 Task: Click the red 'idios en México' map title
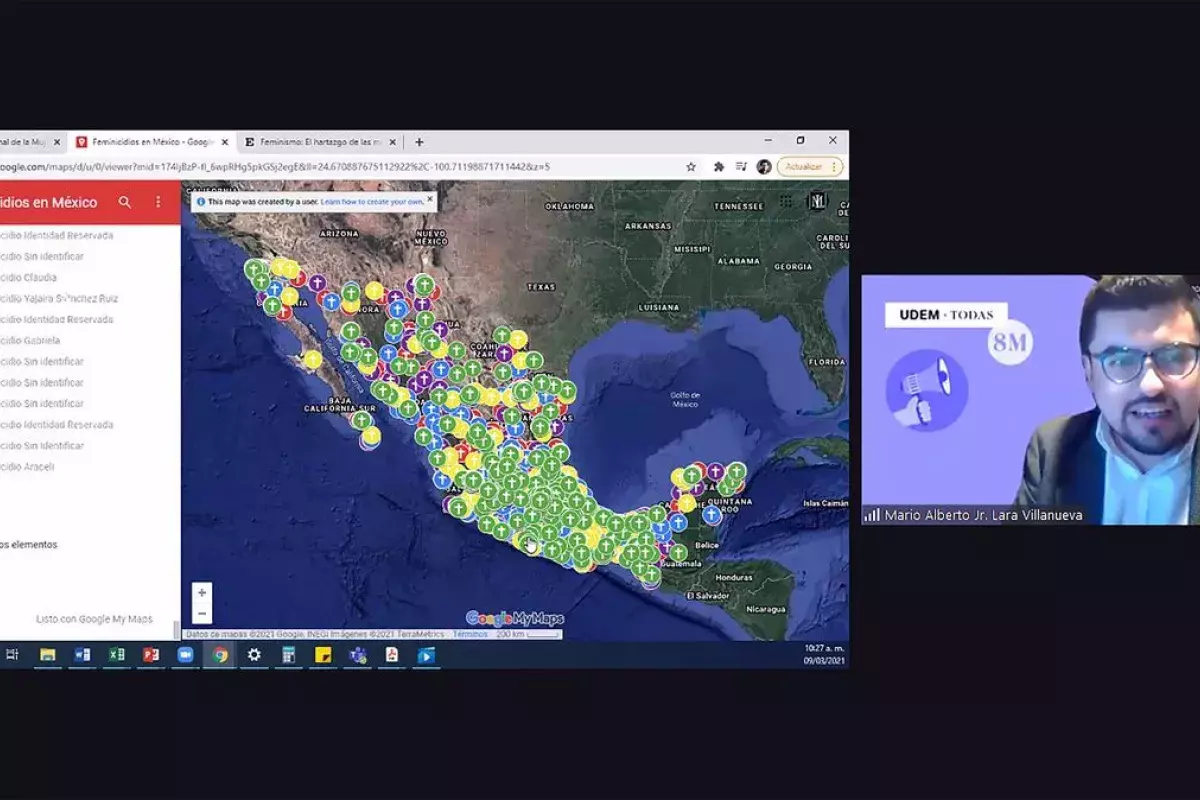tap(49, 202)
